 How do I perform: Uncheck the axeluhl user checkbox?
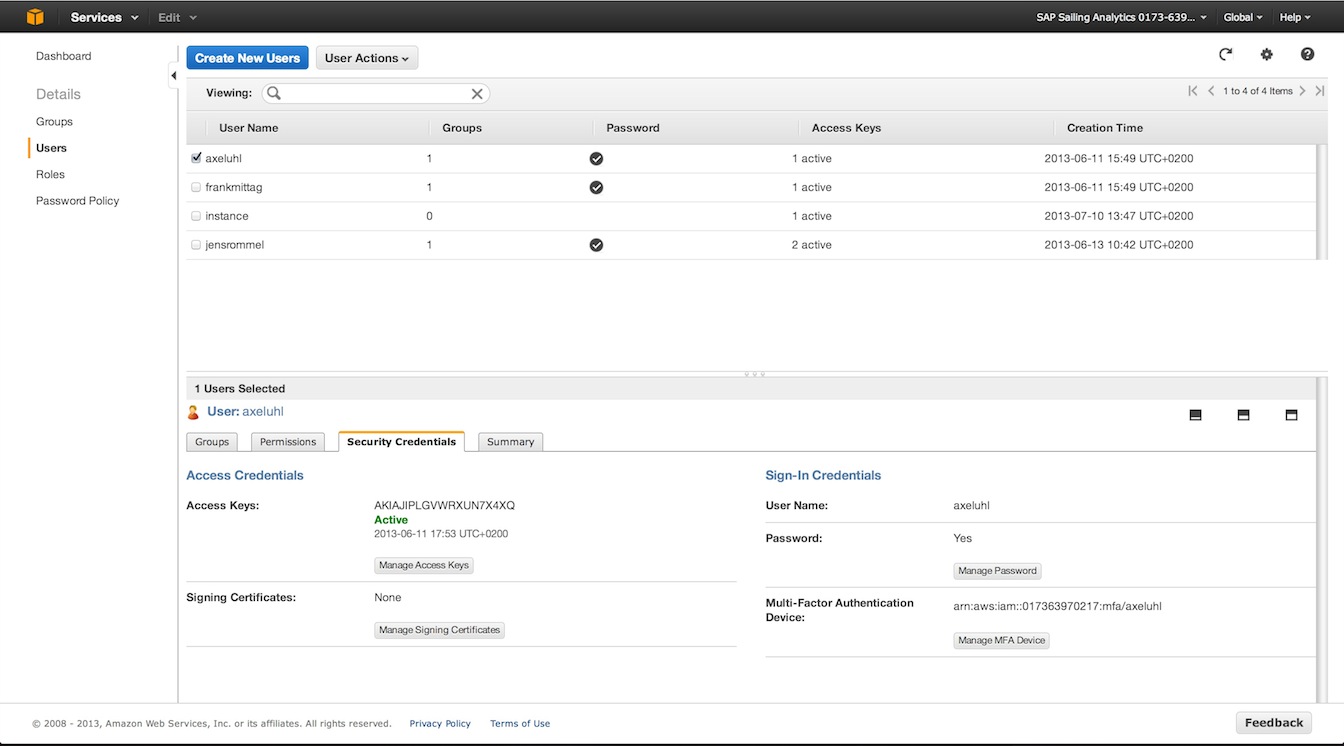click(196, 158)
